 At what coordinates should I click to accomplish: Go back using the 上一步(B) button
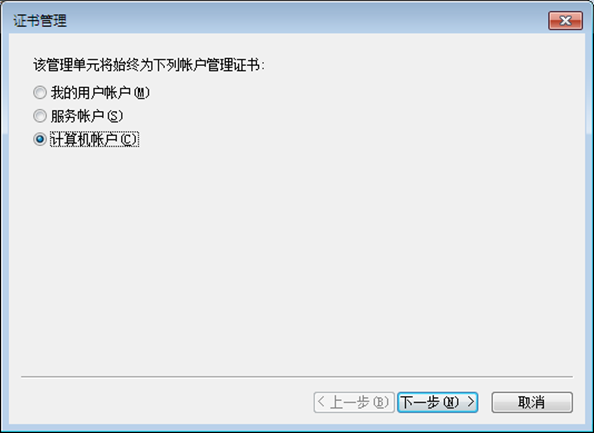[x=354, y=402]
